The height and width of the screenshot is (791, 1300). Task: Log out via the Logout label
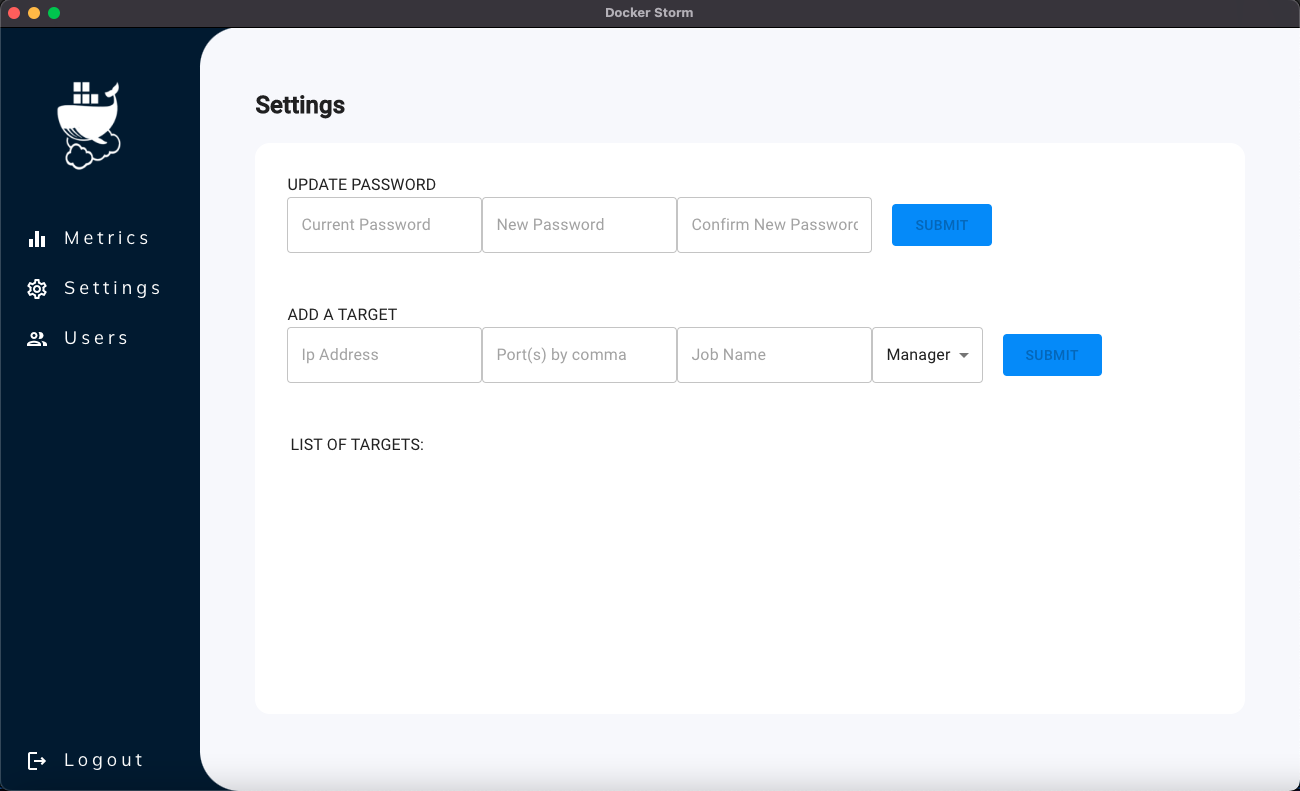tap(104, 760)
